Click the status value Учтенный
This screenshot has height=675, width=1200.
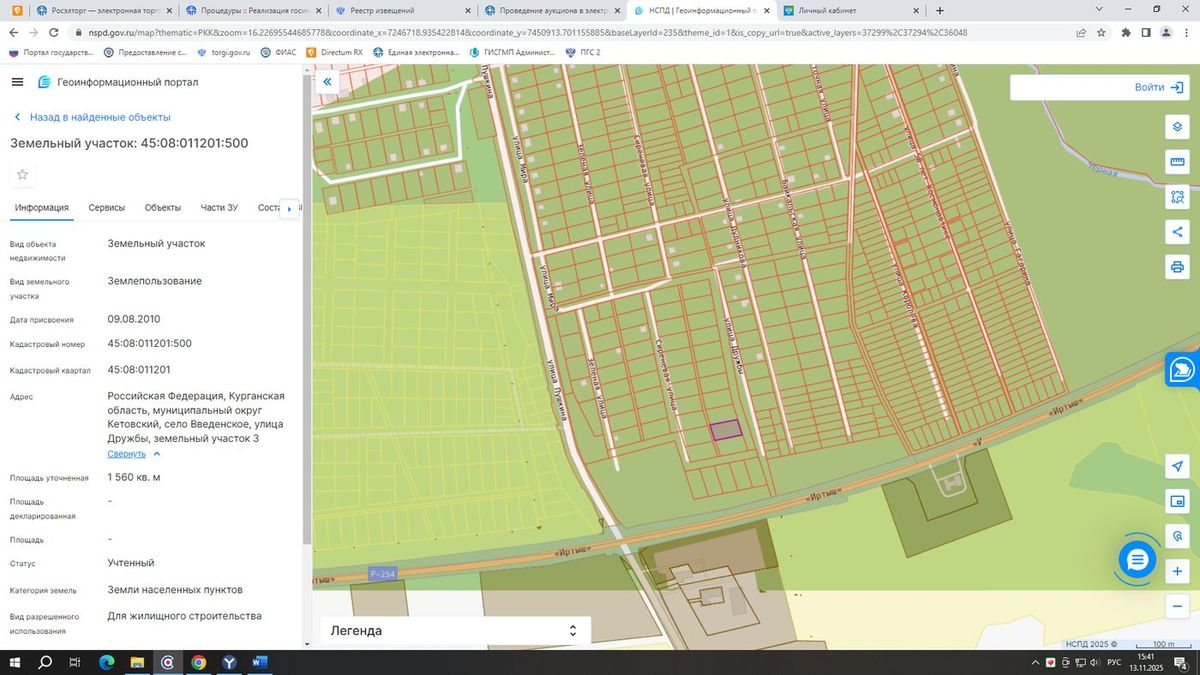pyautogui.click(x=131, y=563)
